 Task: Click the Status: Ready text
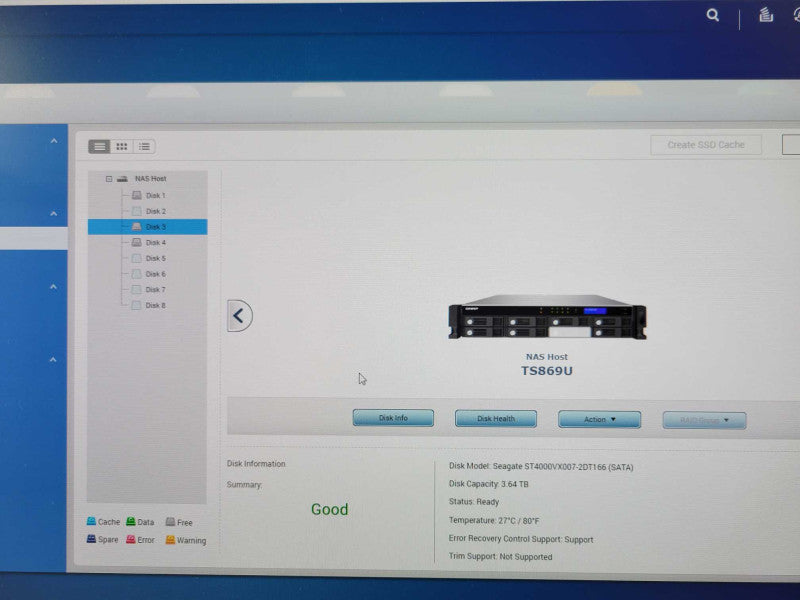pos(473,502)
